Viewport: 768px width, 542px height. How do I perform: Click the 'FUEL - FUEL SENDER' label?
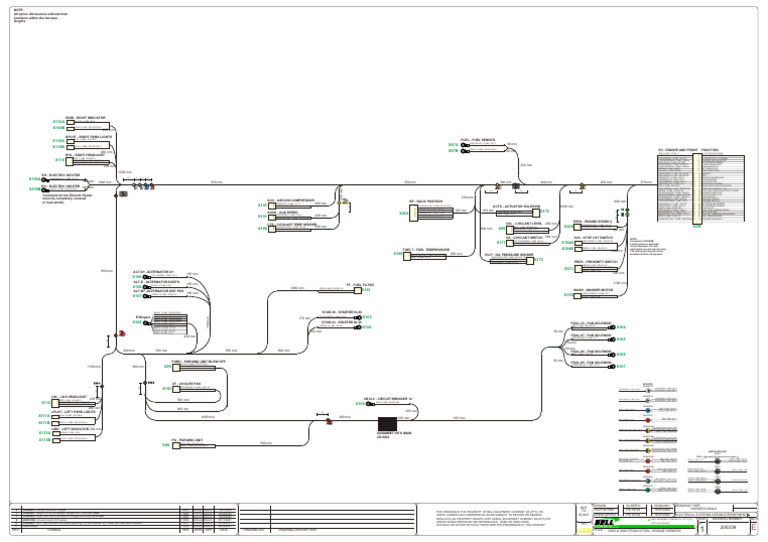[x=477, y=140]
